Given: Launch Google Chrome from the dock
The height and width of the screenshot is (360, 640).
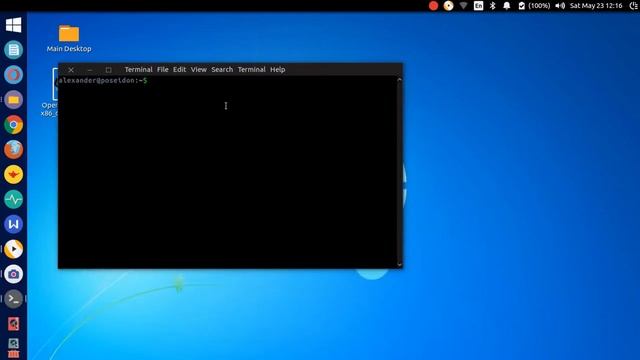Looking at the screenshot, I should 13,124.
